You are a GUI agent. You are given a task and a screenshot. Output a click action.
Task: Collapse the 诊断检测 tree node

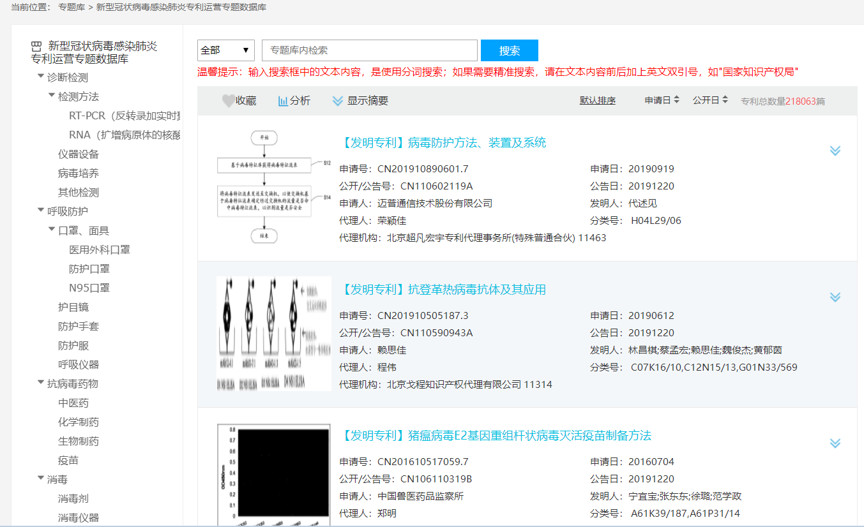40,76
